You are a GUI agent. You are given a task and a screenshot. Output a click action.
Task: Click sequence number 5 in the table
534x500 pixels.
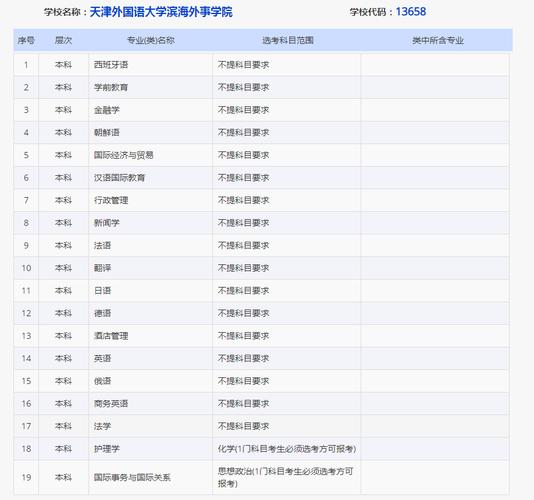26,155
